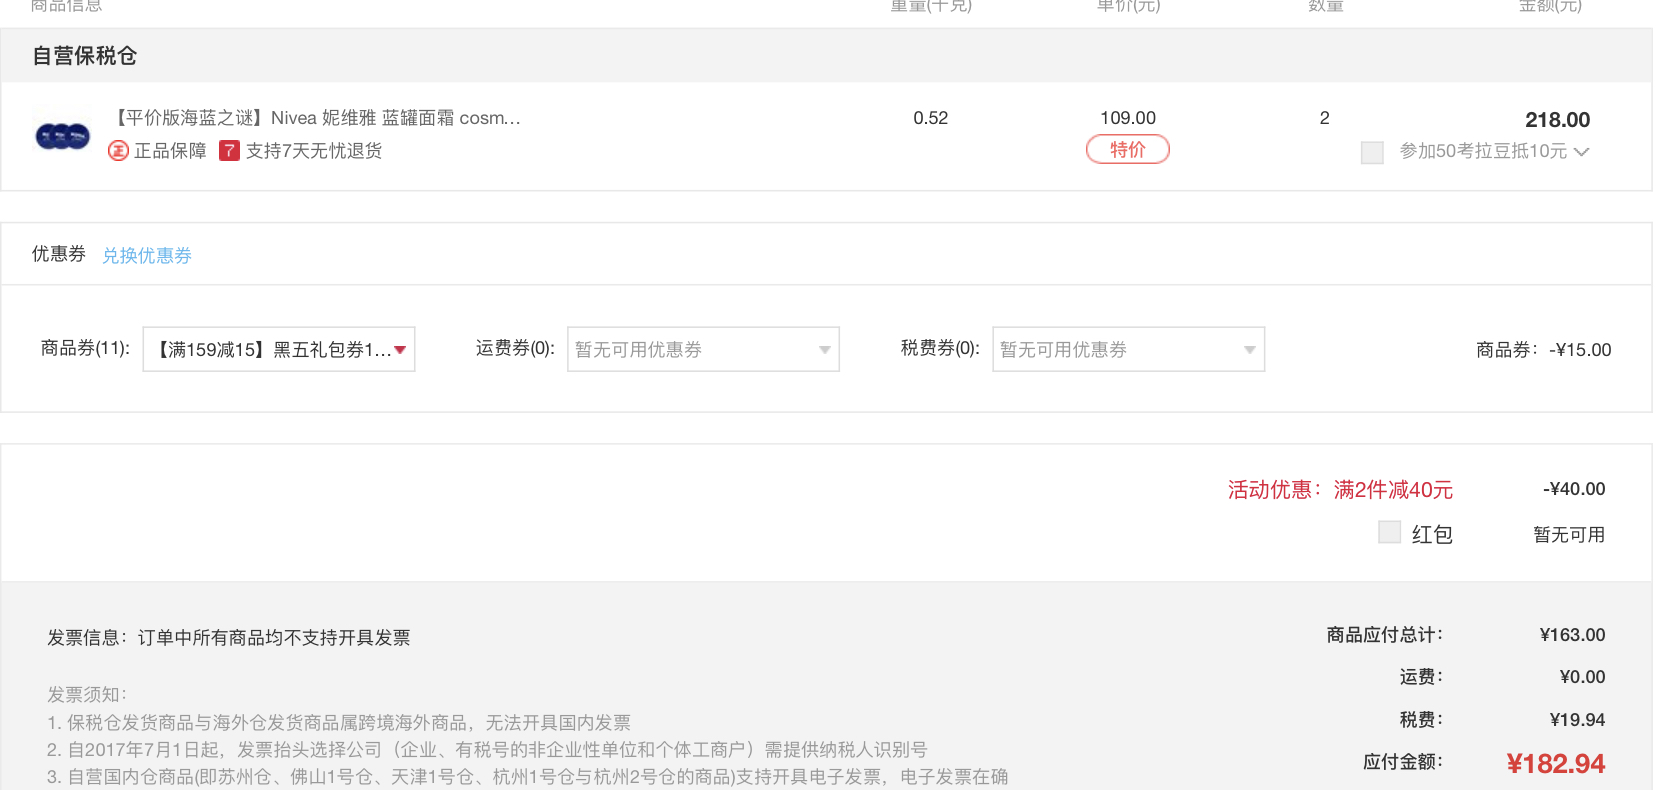Image resolution: width=1668 pixels, height=790 pixels.
Task: Click the quantity value 2
Action: point(1325,118)
